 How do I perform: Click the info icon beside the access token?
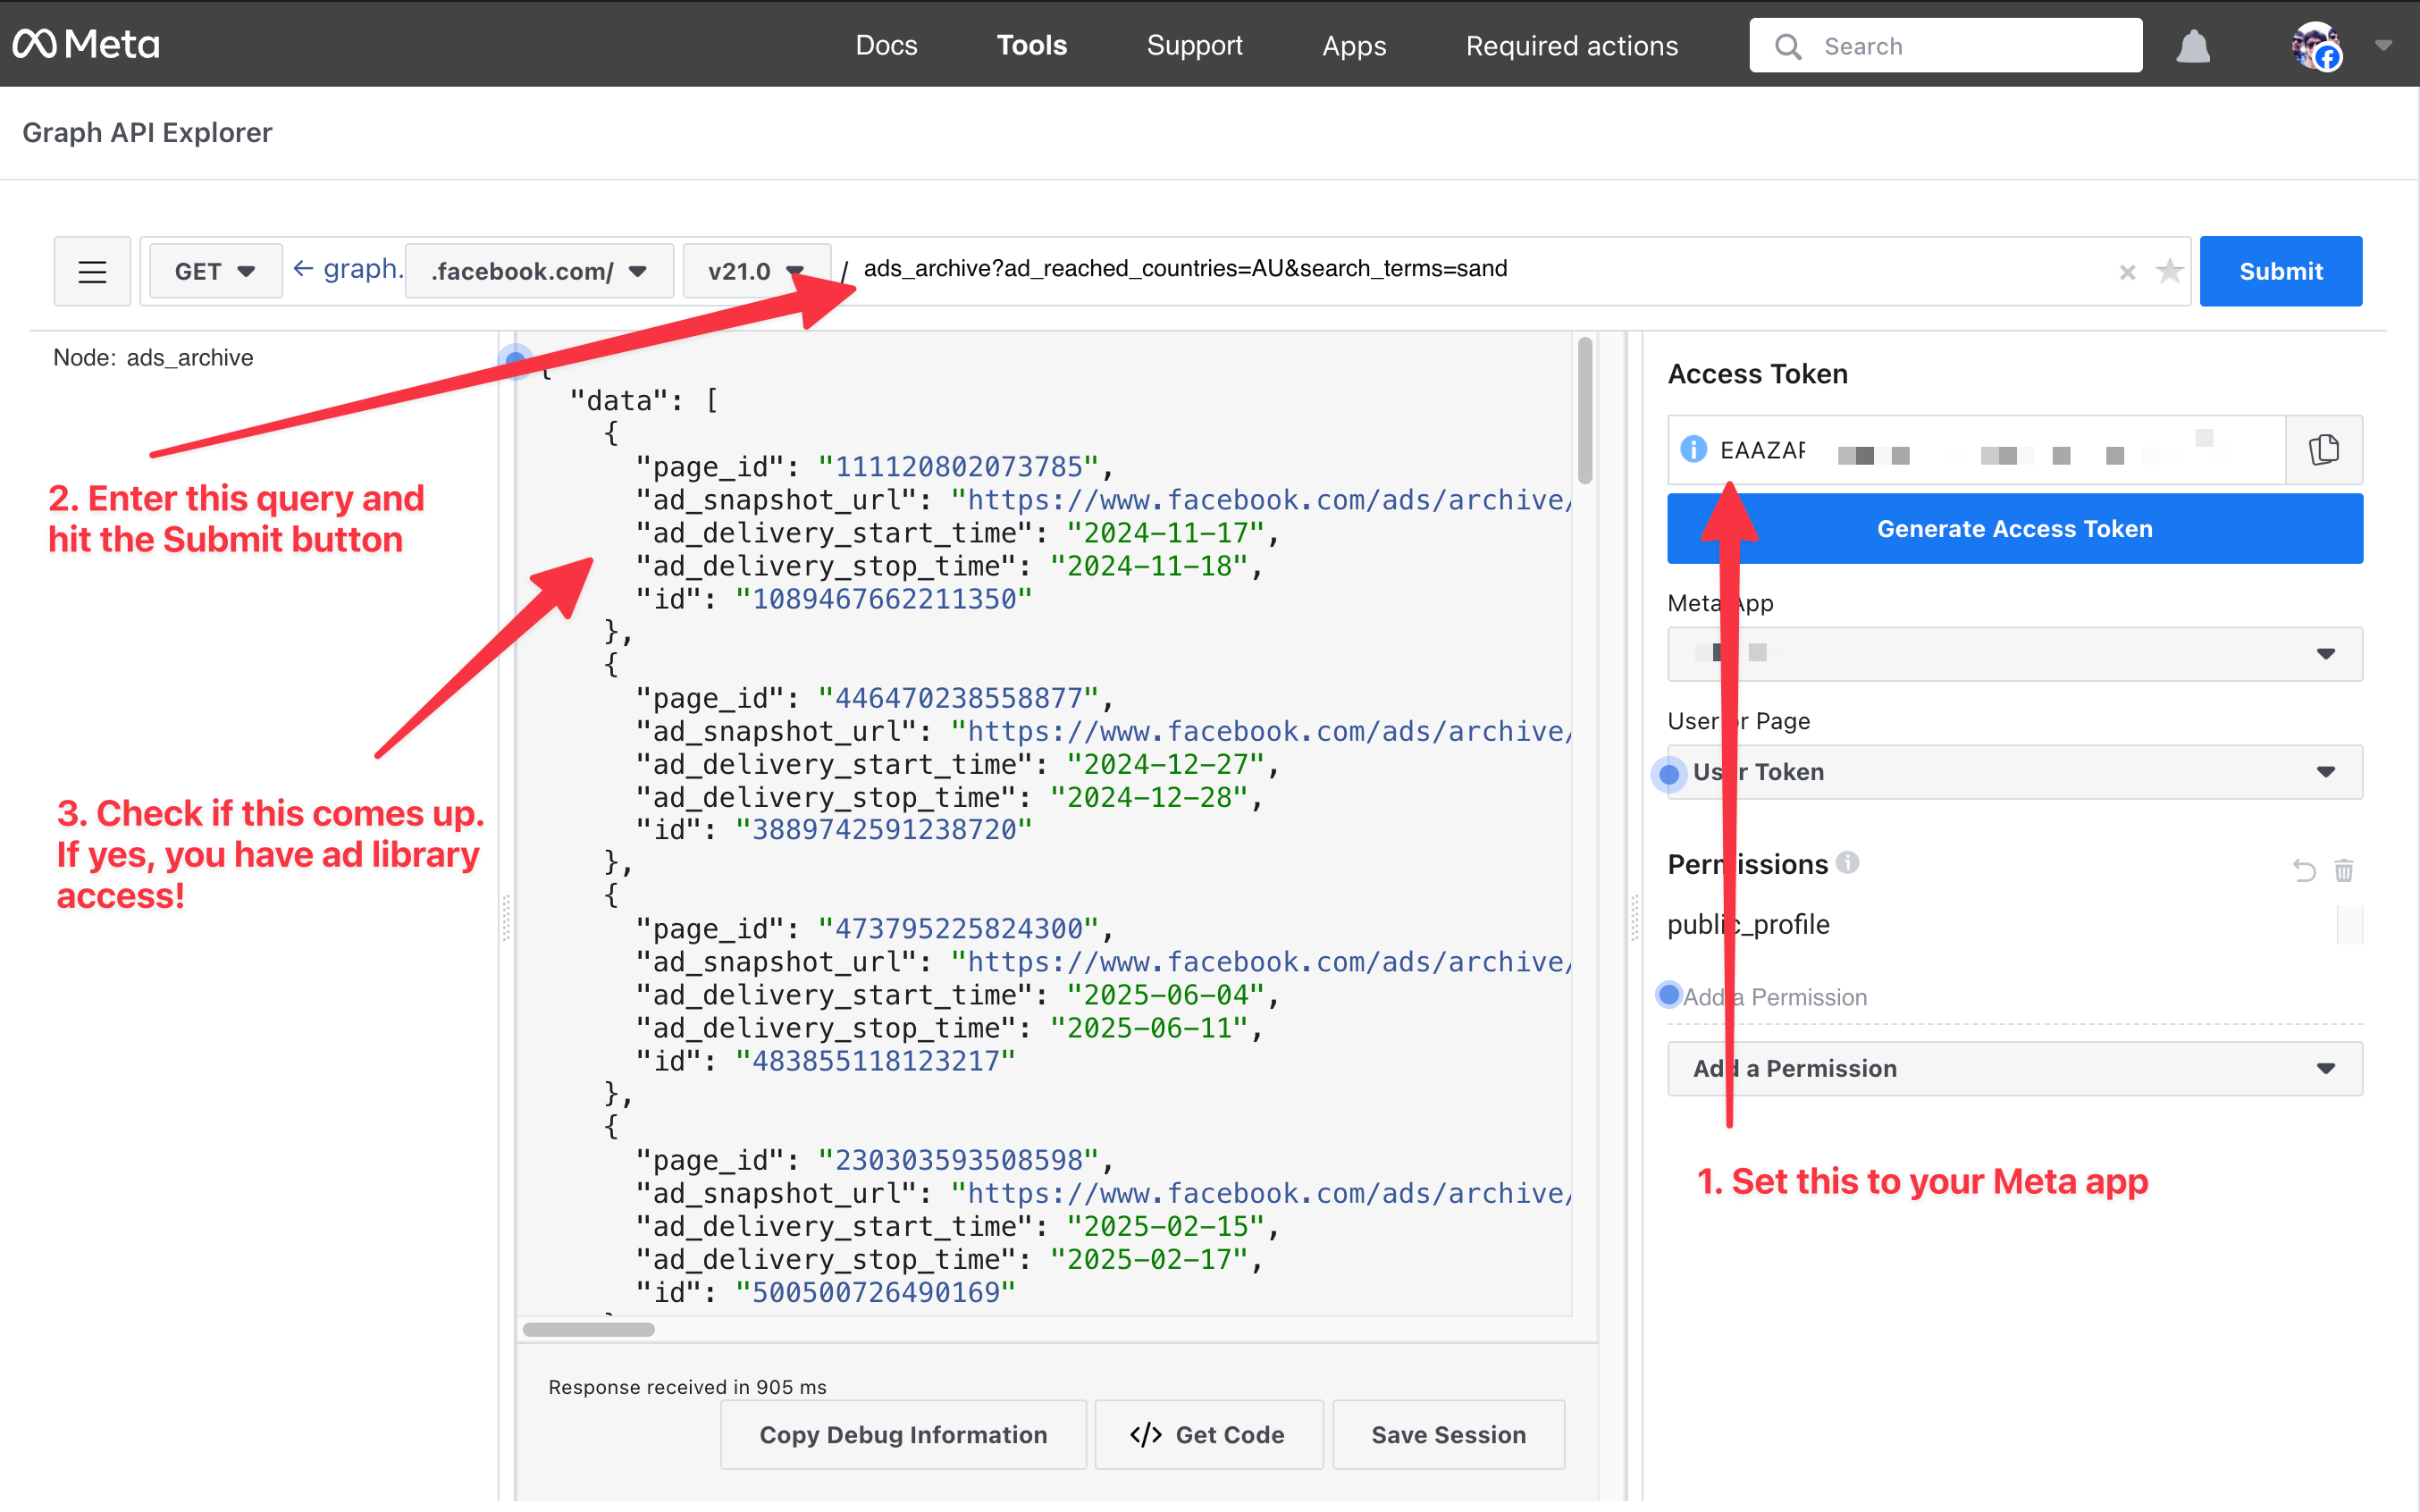1693,450
